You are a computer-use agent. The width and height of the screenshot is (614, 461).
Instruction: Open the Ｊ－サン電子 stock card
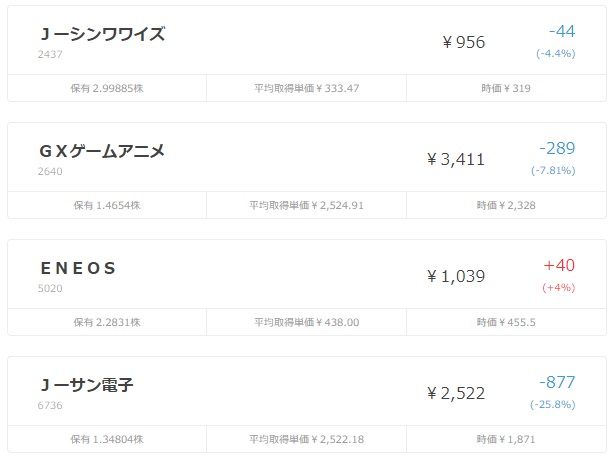[307, 405]
